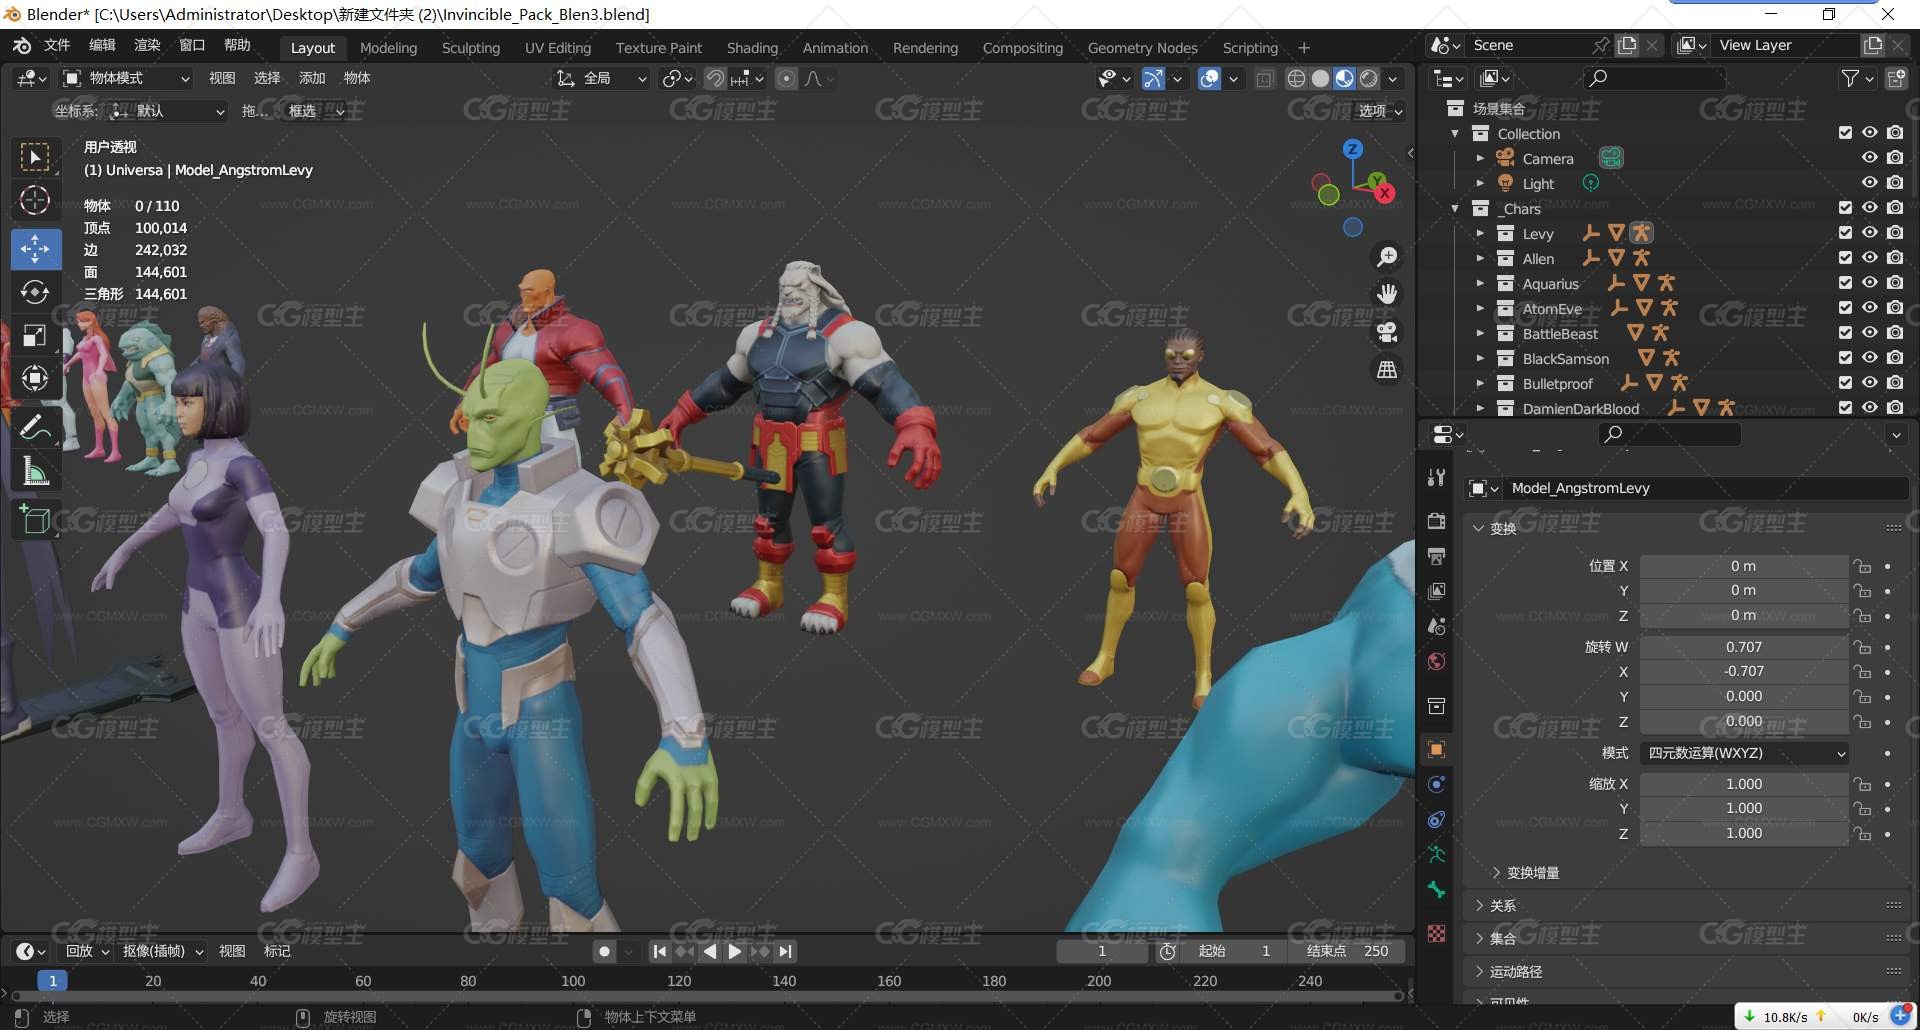Open the Global orientation dropdown

click(603, 78)
